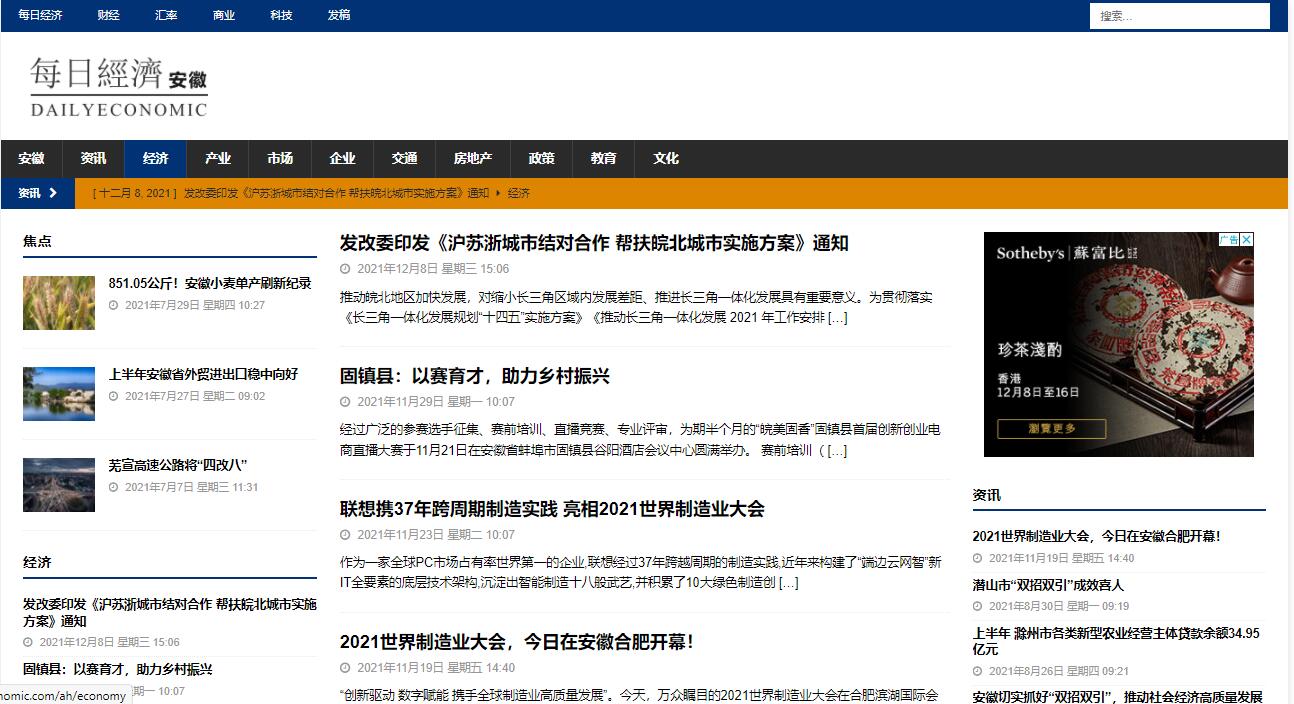
Task: Open the 发稿 top menu link
Action: pos(339,15)
